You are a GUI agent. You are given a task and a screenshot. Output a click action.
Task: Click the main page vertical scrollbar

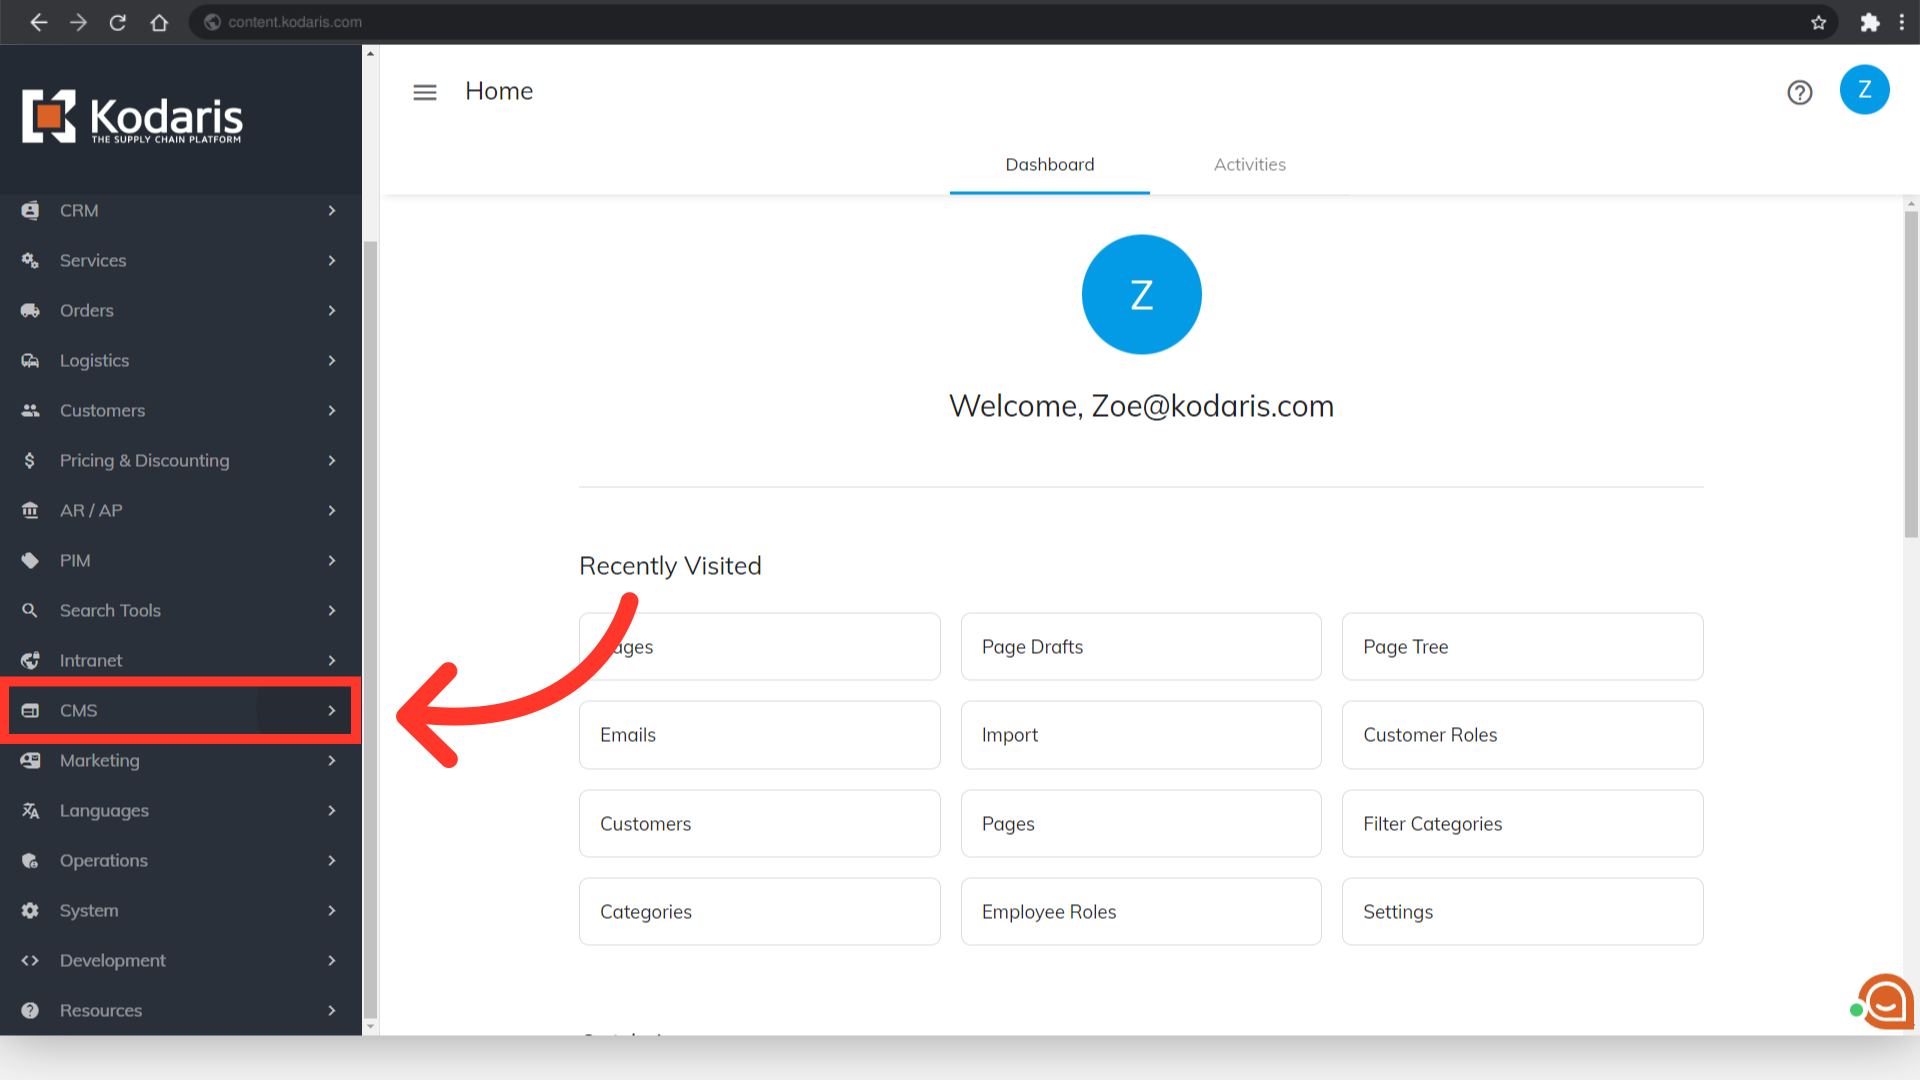click(x=1911, y=375)
